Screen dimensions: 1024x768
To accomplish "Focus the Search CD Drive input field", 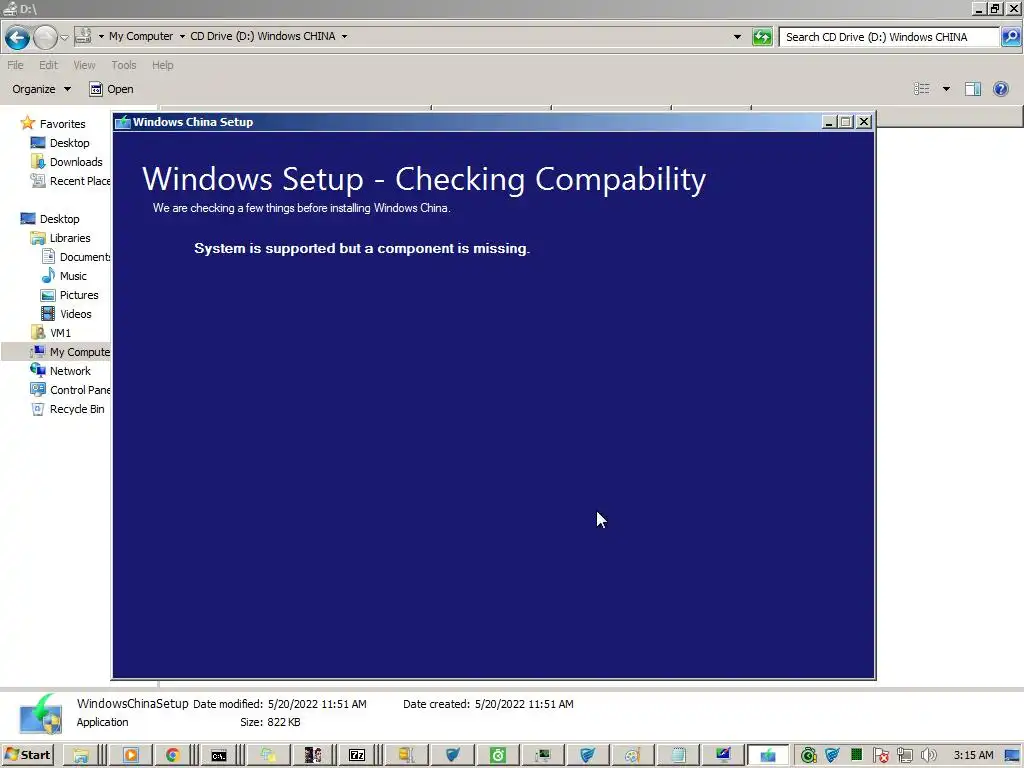I will pyautogui.click(x=889, y=37).
